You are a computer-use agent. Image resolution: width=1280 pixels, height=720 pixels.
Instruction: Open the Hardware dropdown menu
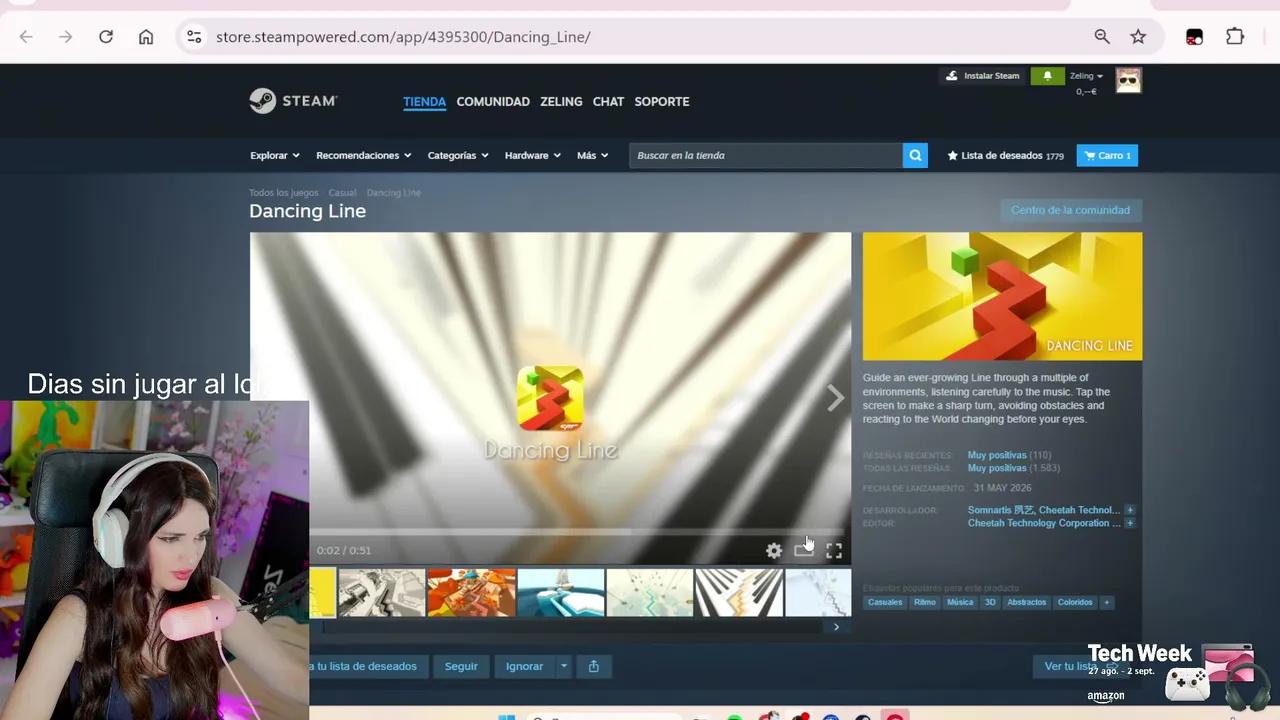pos(533,155)
